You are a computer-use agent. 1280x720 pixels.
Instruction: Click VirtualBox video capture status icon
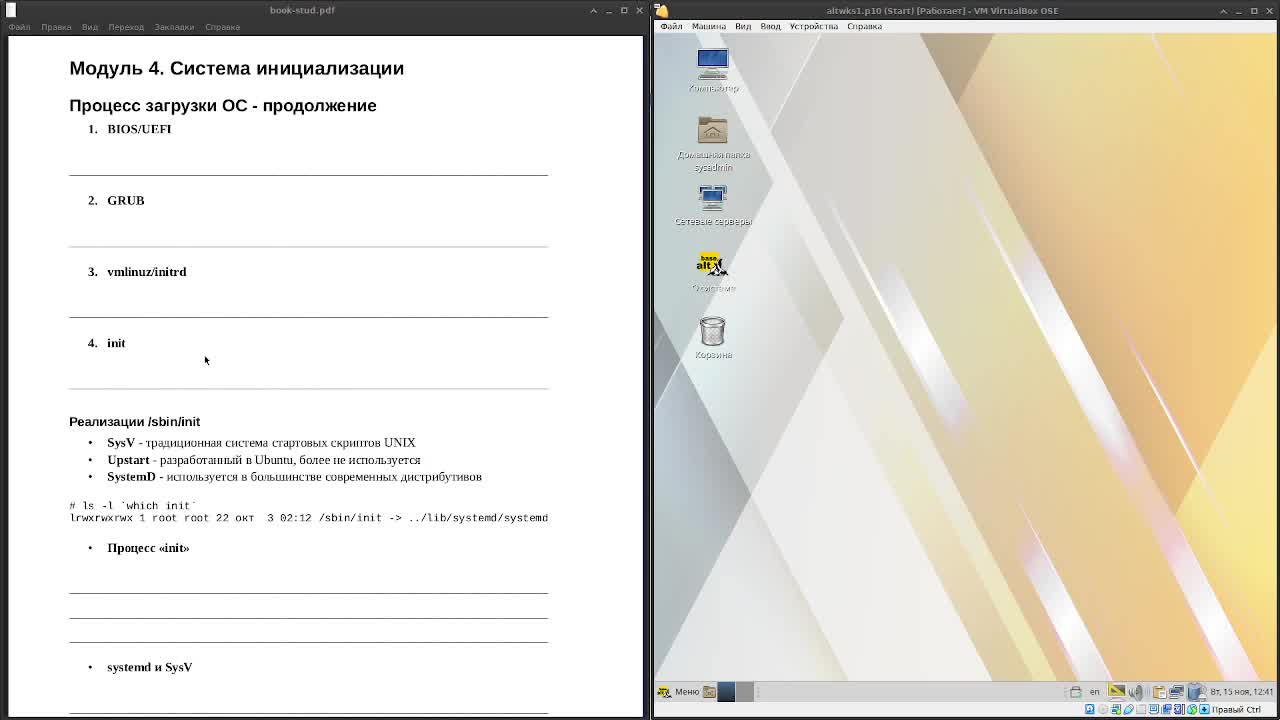(1167, 710)
